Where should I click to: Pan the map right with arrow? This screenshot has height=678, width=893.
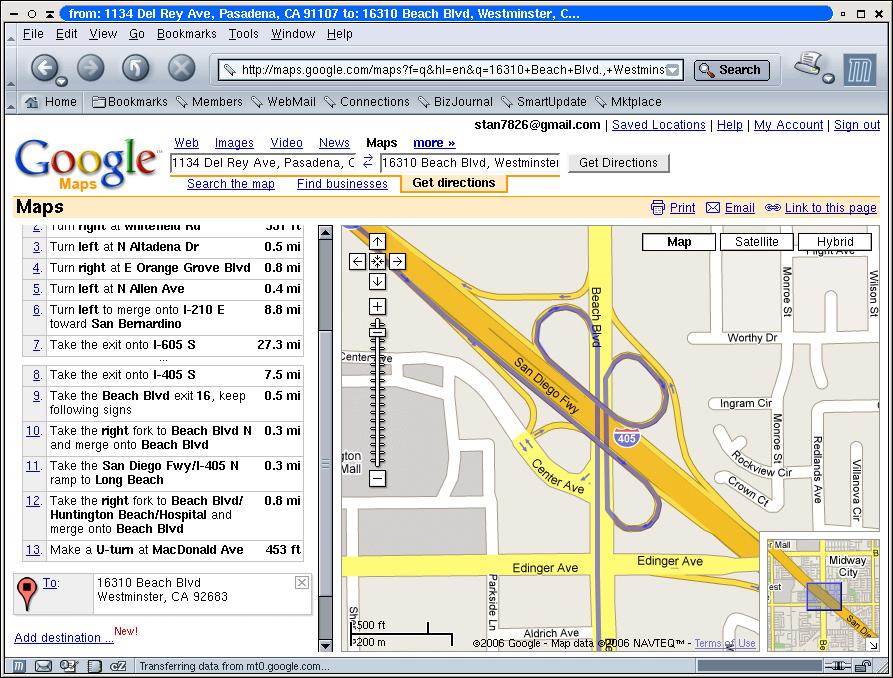(x=398, y=262)
